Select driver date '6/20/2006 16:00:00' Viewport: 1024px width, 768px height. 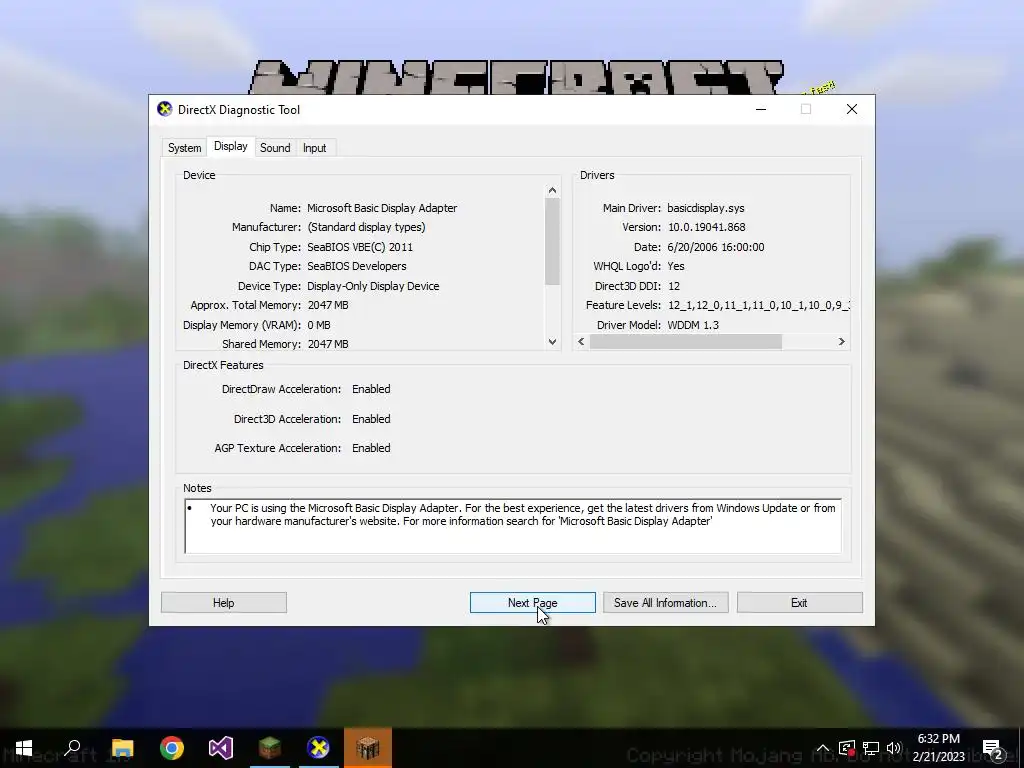click(x=716, y=247)
